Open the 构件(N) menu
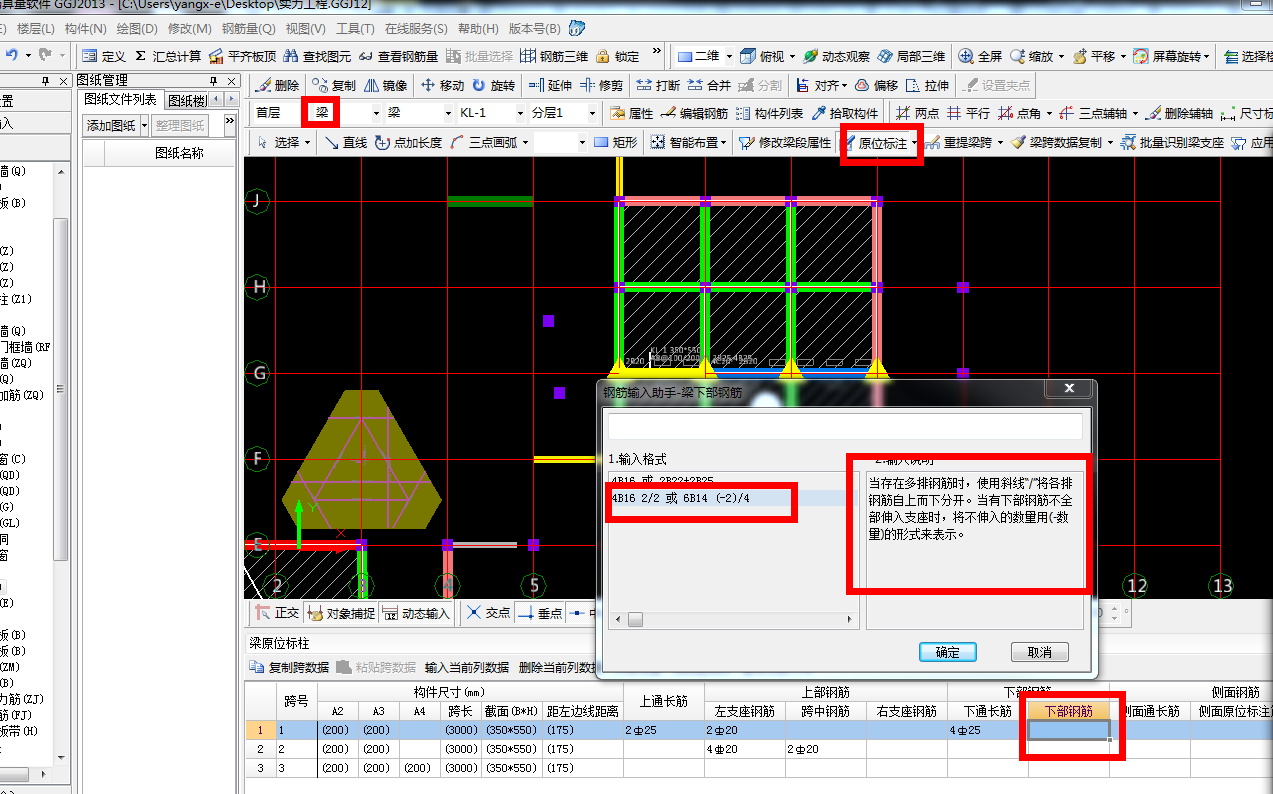 click(86, 29)
